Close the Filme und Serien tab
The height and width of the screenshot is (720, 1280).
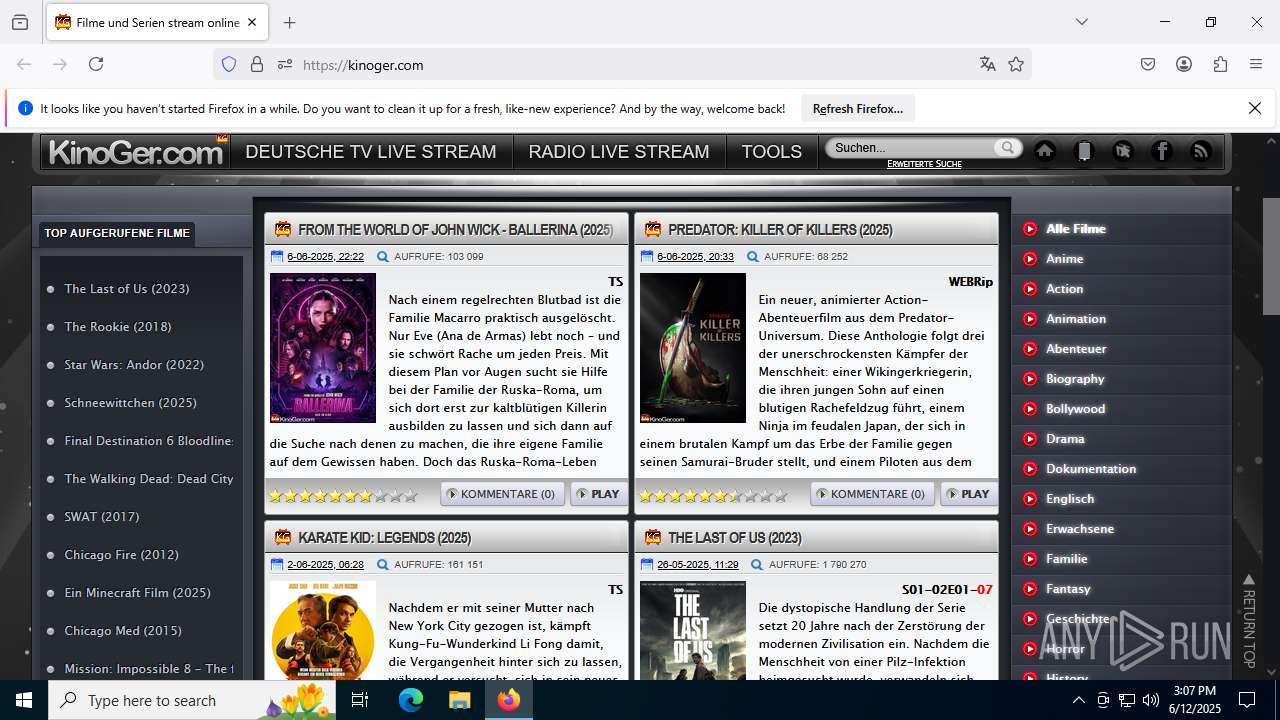(252, 22)
